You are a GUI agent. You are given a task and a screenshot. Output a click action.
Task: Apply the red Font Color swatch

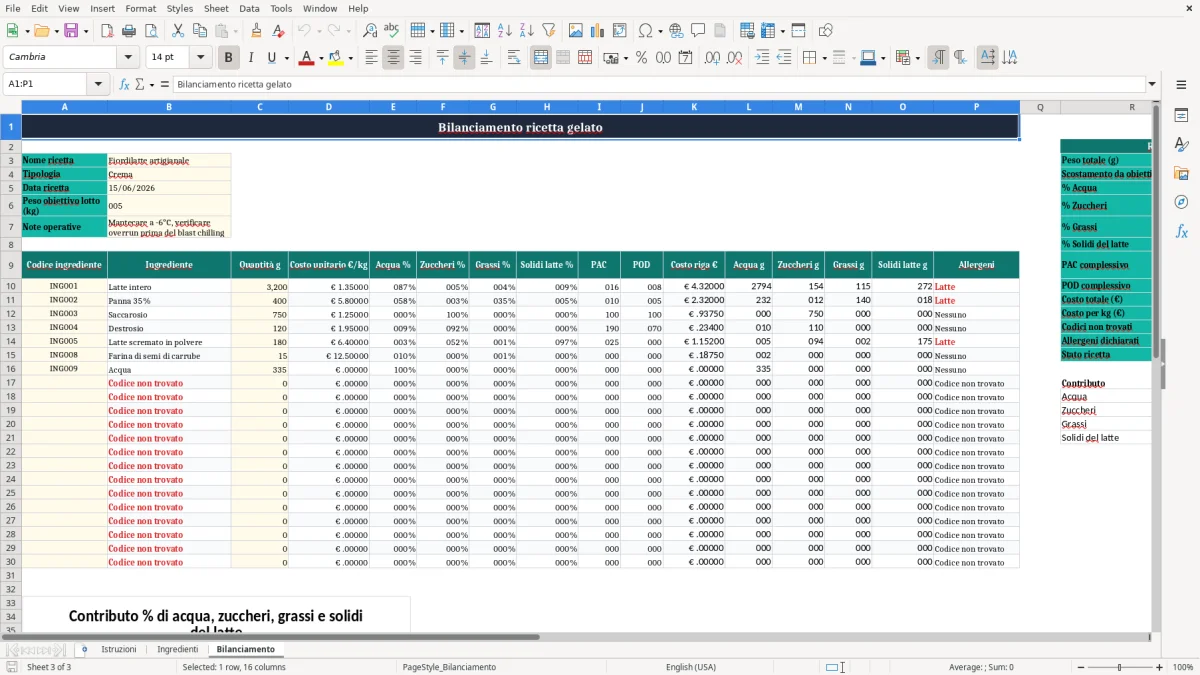pyautogui.click(x=306, y=58)
